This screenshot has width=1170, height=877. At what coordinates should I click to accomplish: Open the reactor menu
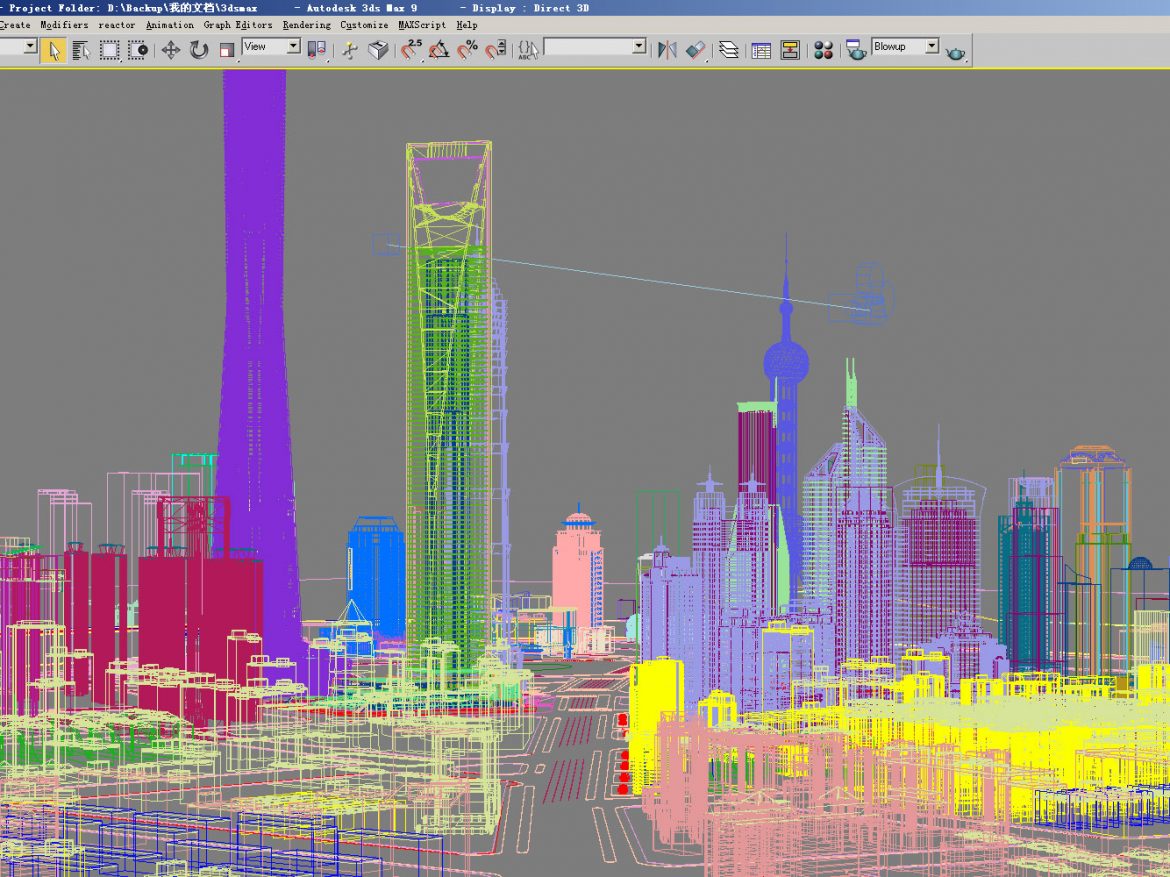pyautogui.click(x=117, y=25)
